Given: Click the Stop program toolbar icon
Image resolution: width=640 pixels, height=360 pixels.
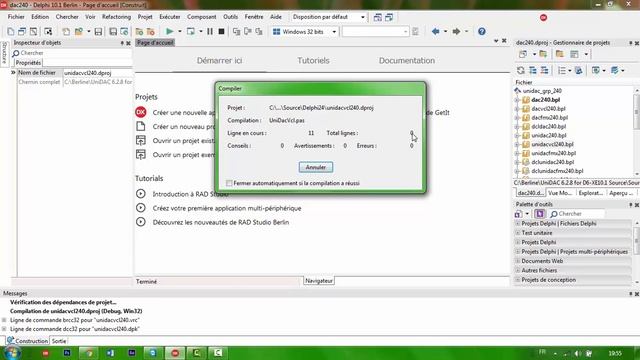Looking at the screenshot, I should coord(221,31).
